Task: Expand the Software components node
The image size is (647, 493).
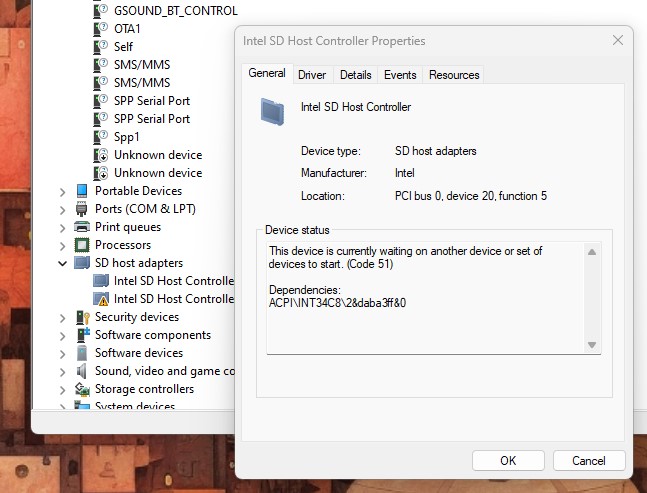Action: [64, 335]
